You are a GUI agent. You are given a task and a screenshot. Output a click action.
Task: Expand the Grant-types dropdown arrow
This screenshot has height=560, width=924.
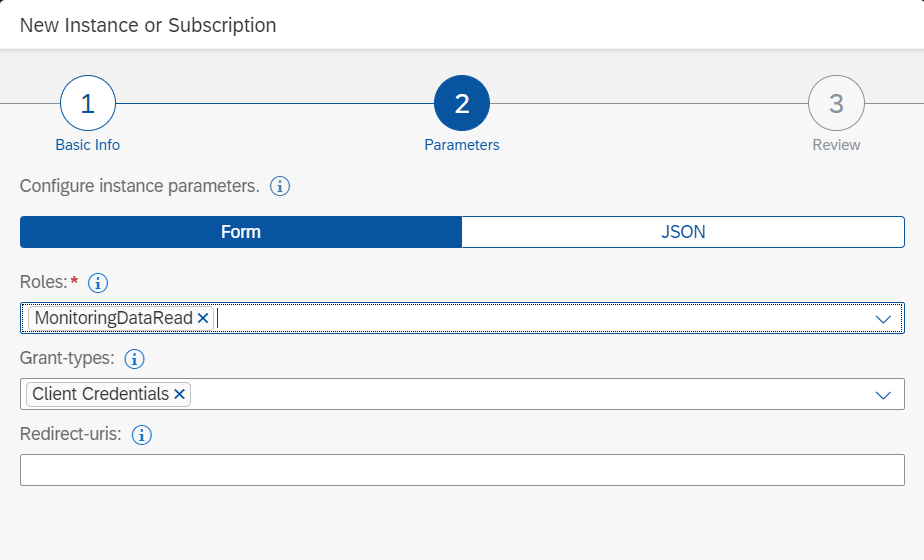click(x=883, y=395)
